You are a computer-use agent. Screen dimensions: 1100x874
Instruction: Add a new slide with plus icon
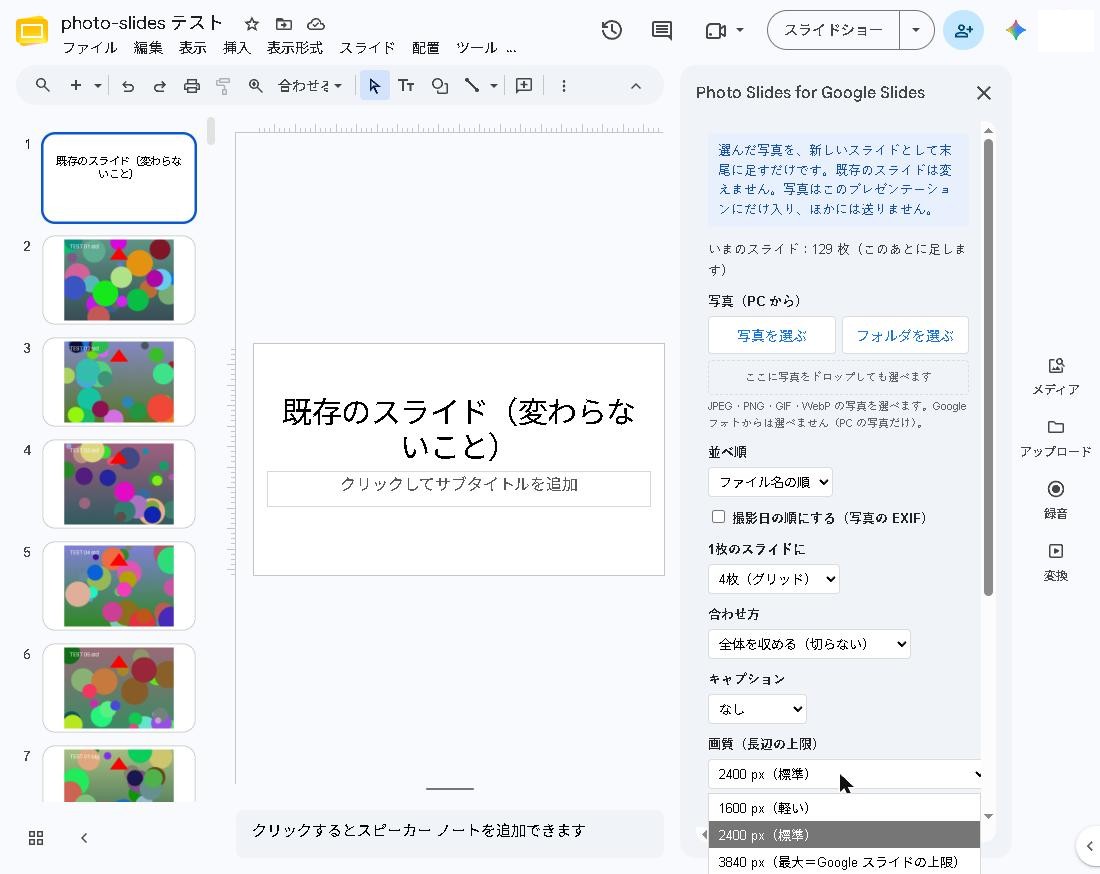click(76, 86)
